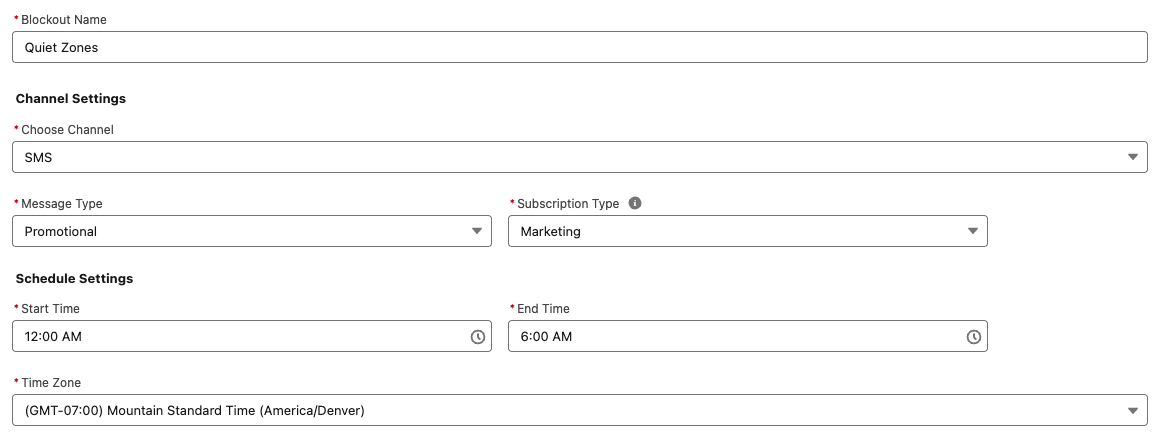Click the Subscription Type dropdown arrow
Viewport: 1174px width, 444px height.
(973, 231)
